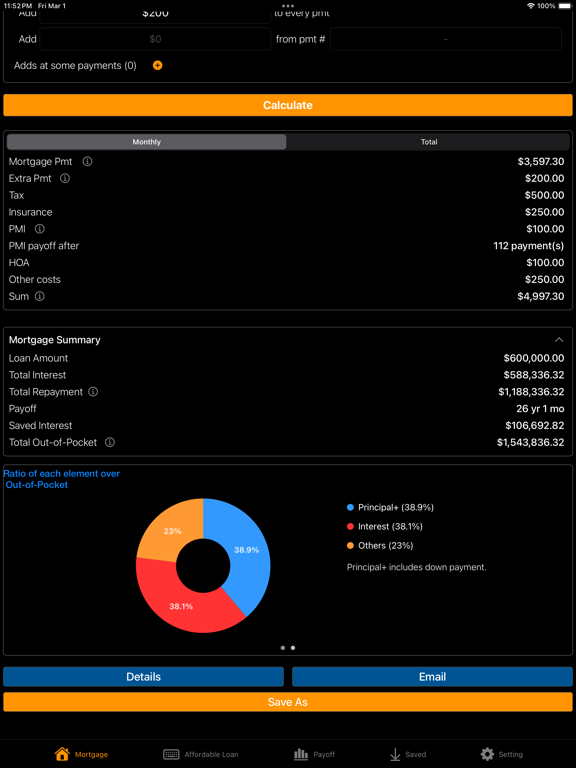
Task: Tap the $1,543,836.32 out-of-pocket value
Action: point(530,442)
